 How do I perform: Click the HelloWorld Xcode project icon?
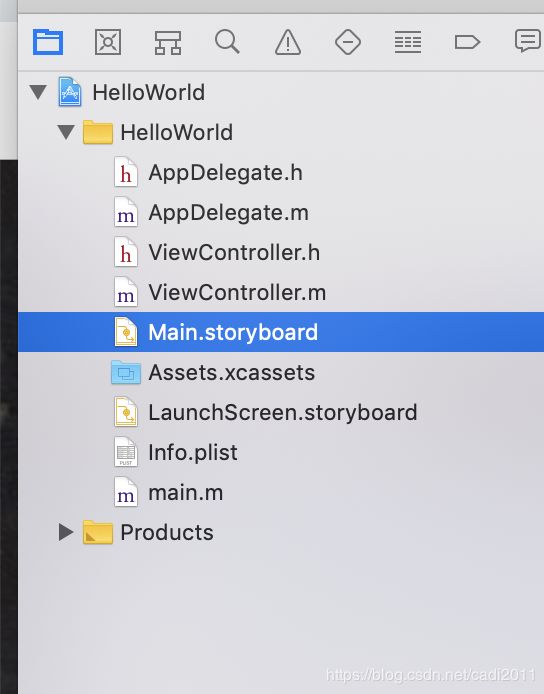point(70,92)
